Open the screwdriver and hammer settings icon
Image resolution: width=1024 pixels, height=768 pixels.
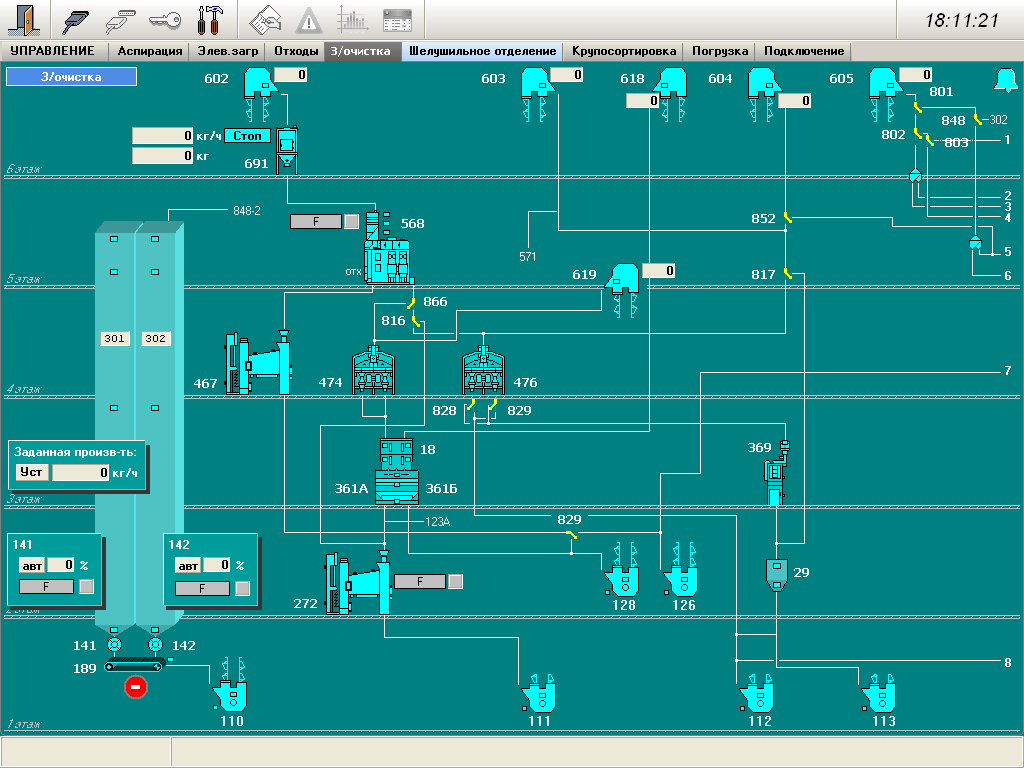click(209, 19)
